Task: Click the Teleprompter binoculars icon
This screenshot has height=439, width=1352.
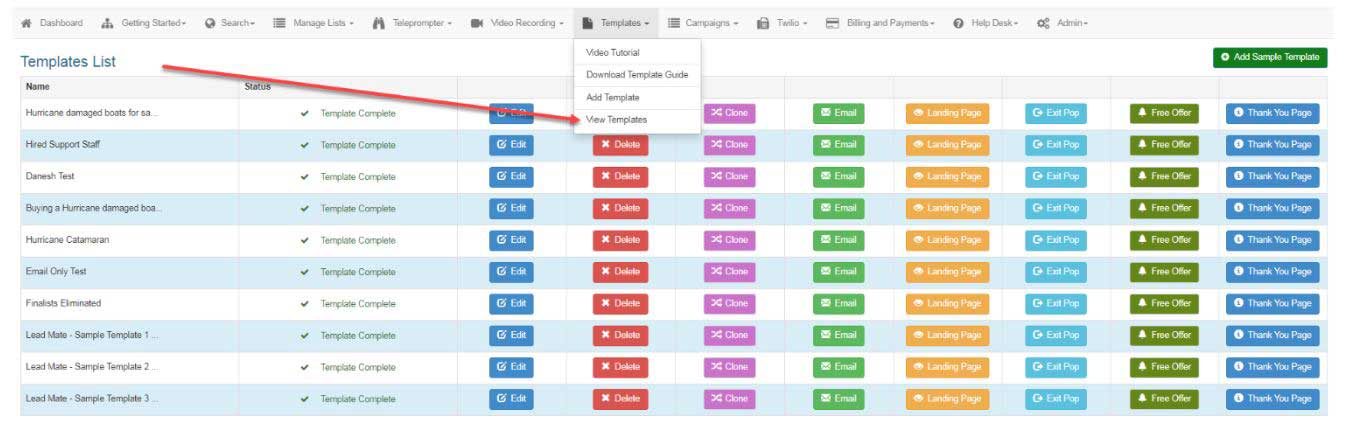Action: 379,23
